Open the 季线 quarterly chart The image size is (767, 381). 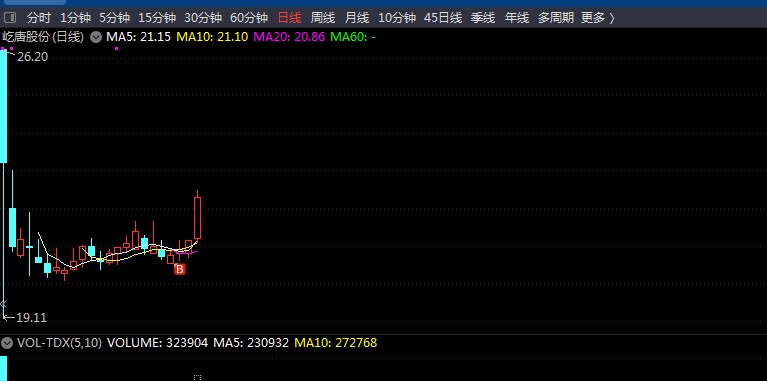[x=483, y=19]
